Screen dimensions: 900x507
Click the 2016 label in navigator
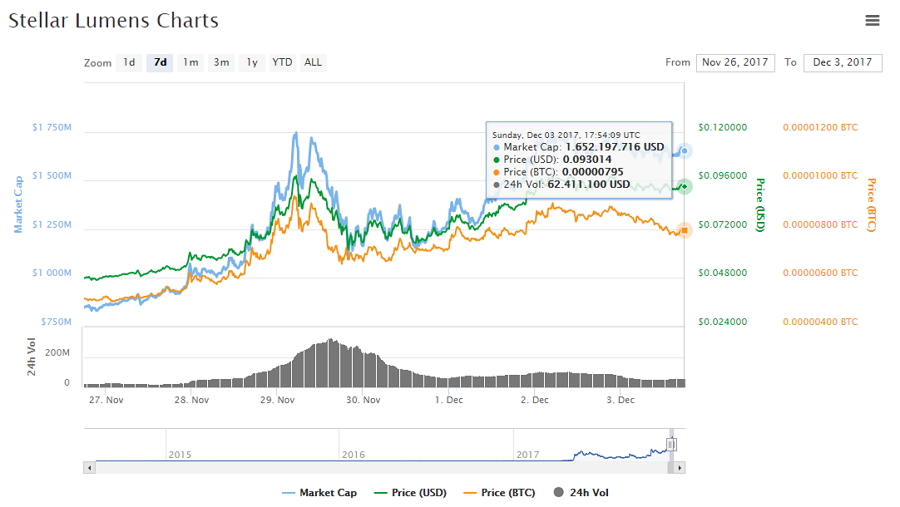pyautogui.click(x=354, y=455)
